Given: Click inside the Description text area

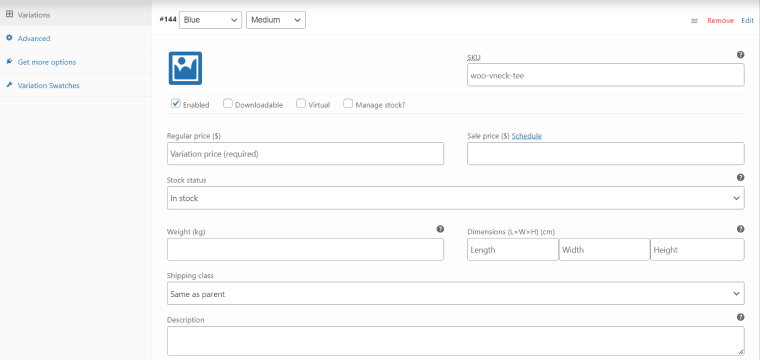Looking at the screenshot, I should [x=456, y=341].
